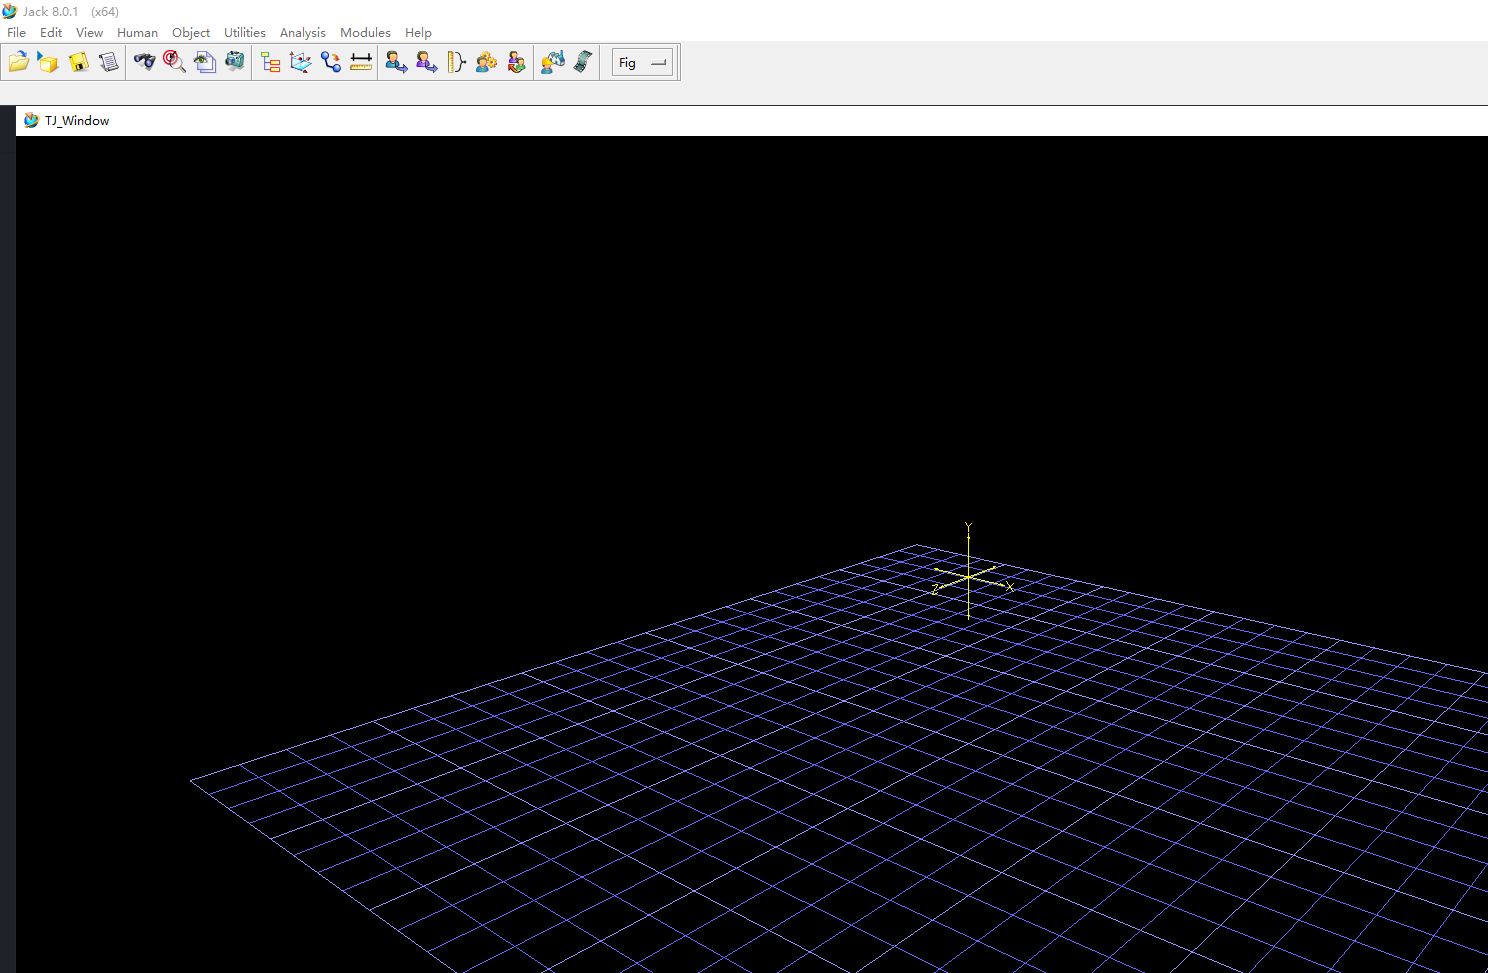Open the Human menu
Viewport: 1488px width, 973px height.
(x=137, y=33)
